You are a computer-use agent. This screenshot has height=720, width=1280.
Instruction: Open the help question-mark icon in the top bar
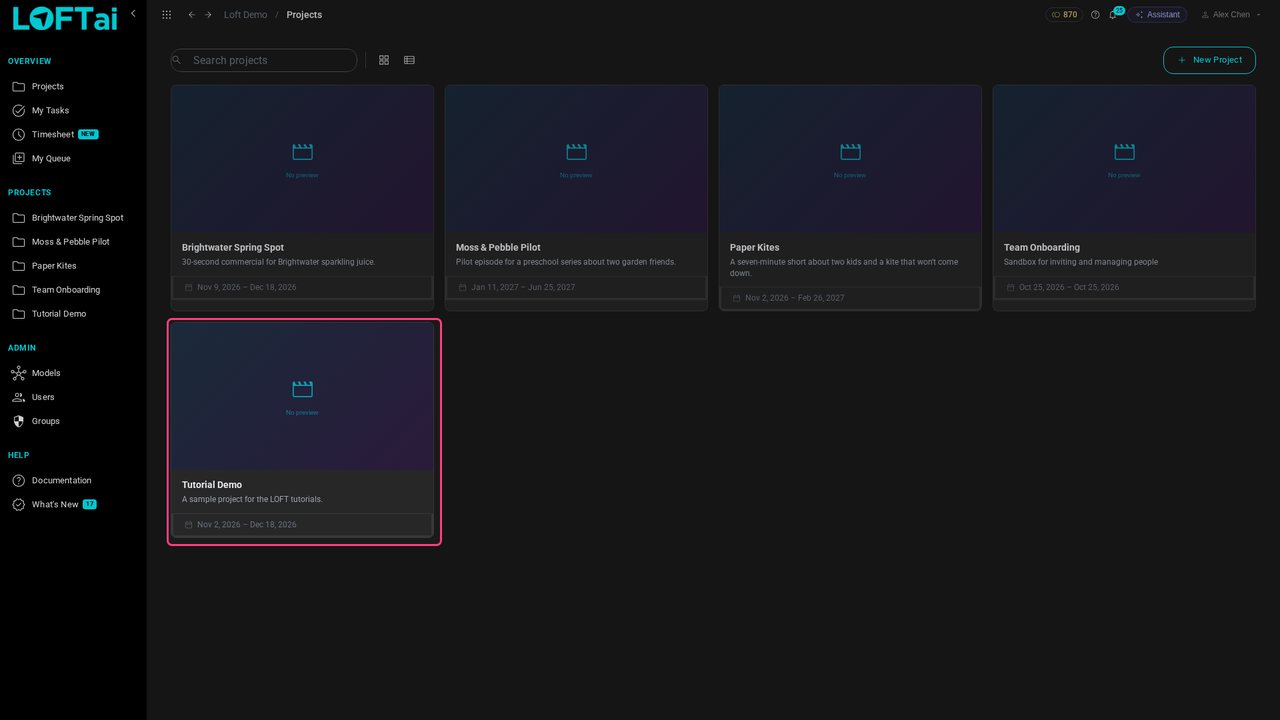point(1095,15)
